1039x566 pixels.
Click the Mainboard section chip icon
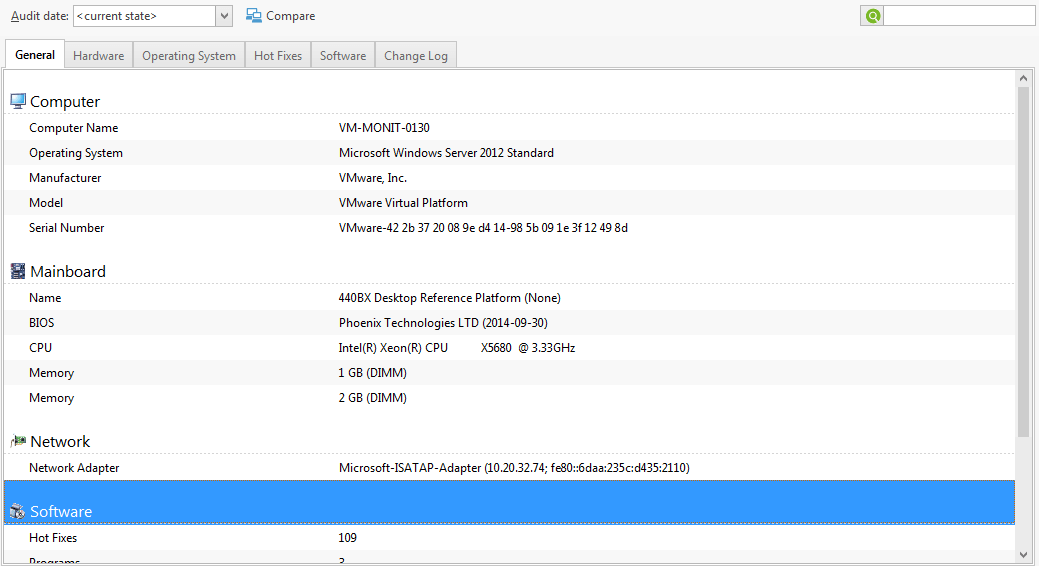[18, 271]
